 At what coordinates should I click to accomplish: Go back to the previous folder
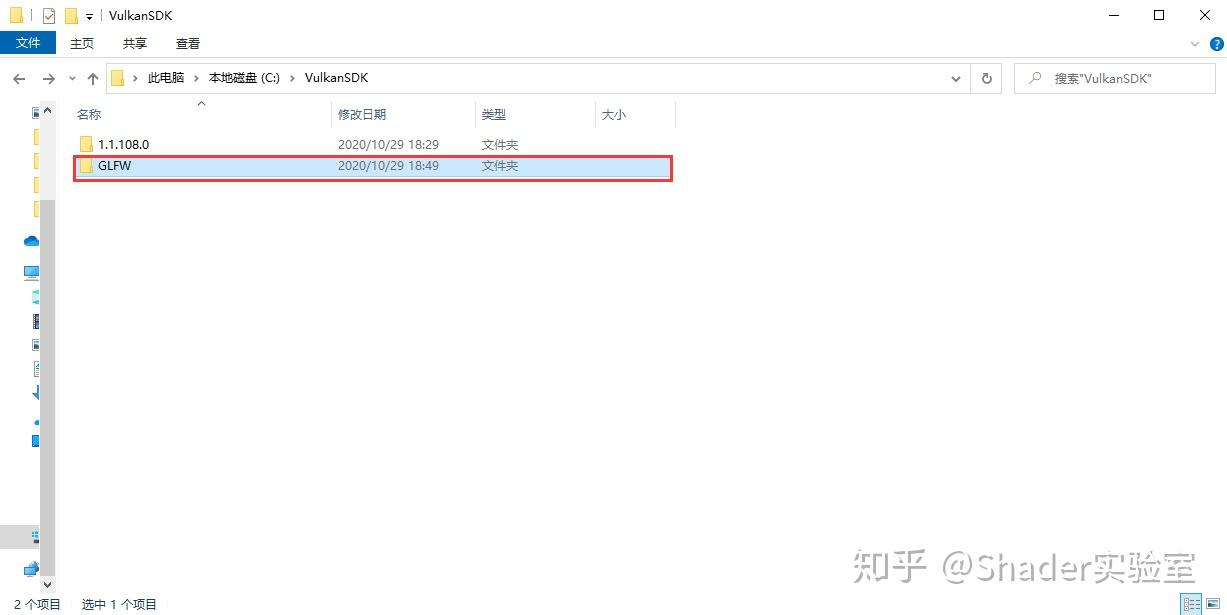(x=19, y=78)
